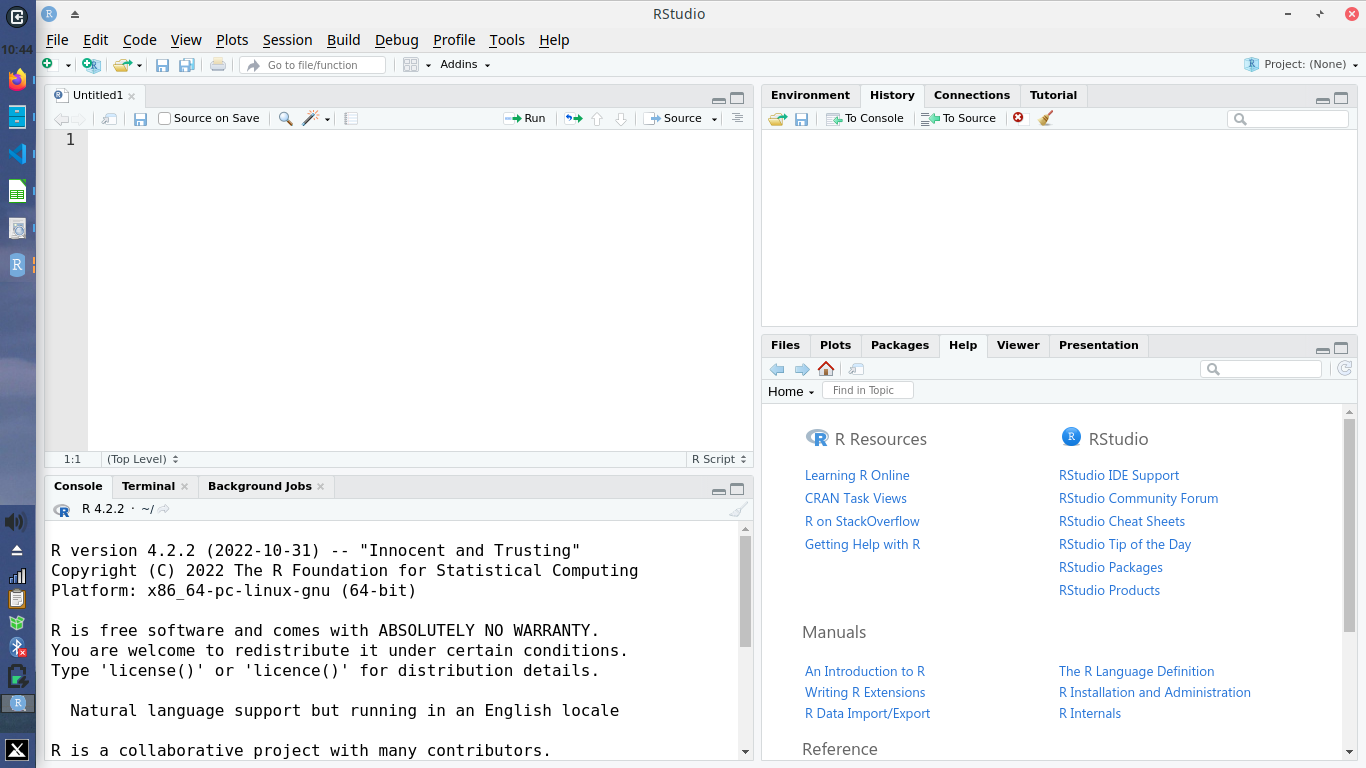Save history to file icon

[x=801, y=118]
